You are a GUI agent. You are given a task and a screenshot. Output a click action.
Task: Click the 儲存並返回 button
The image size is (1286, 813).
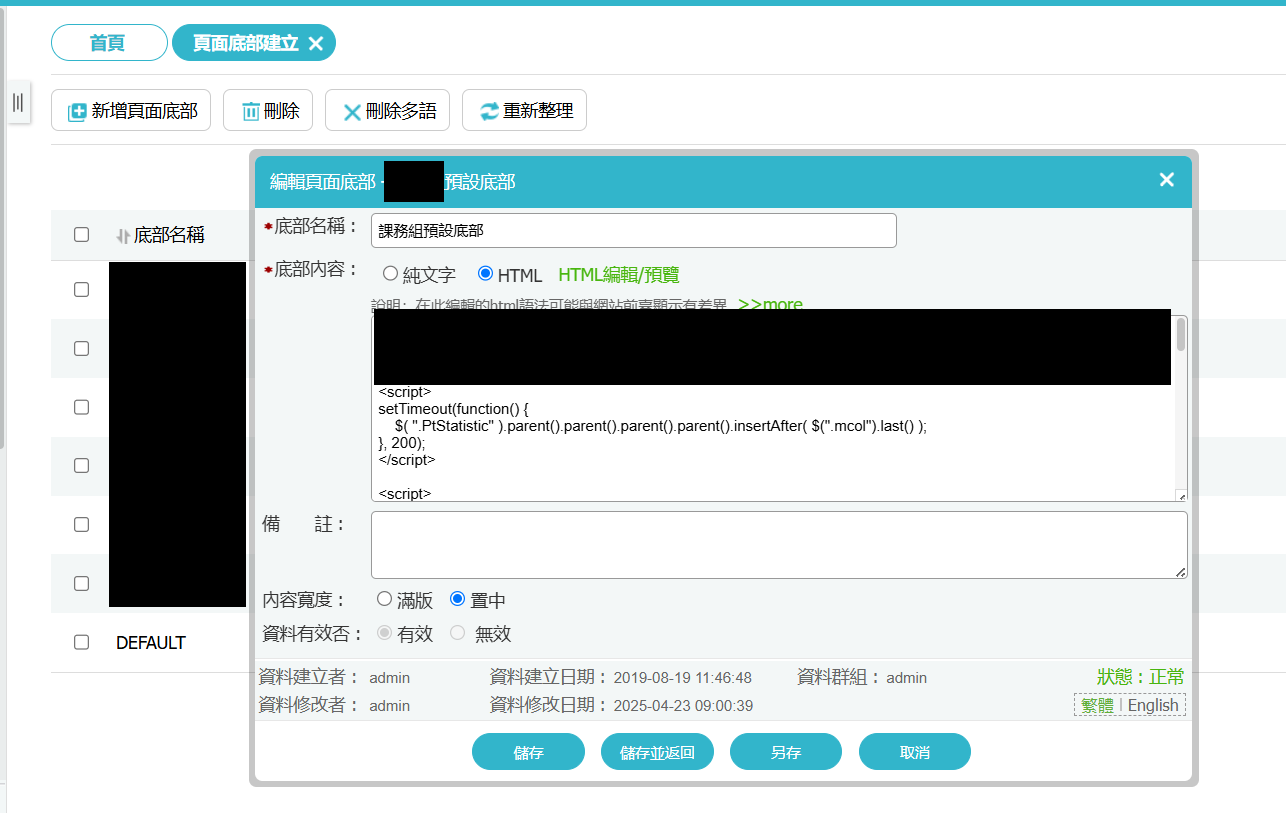pos(657,752)
